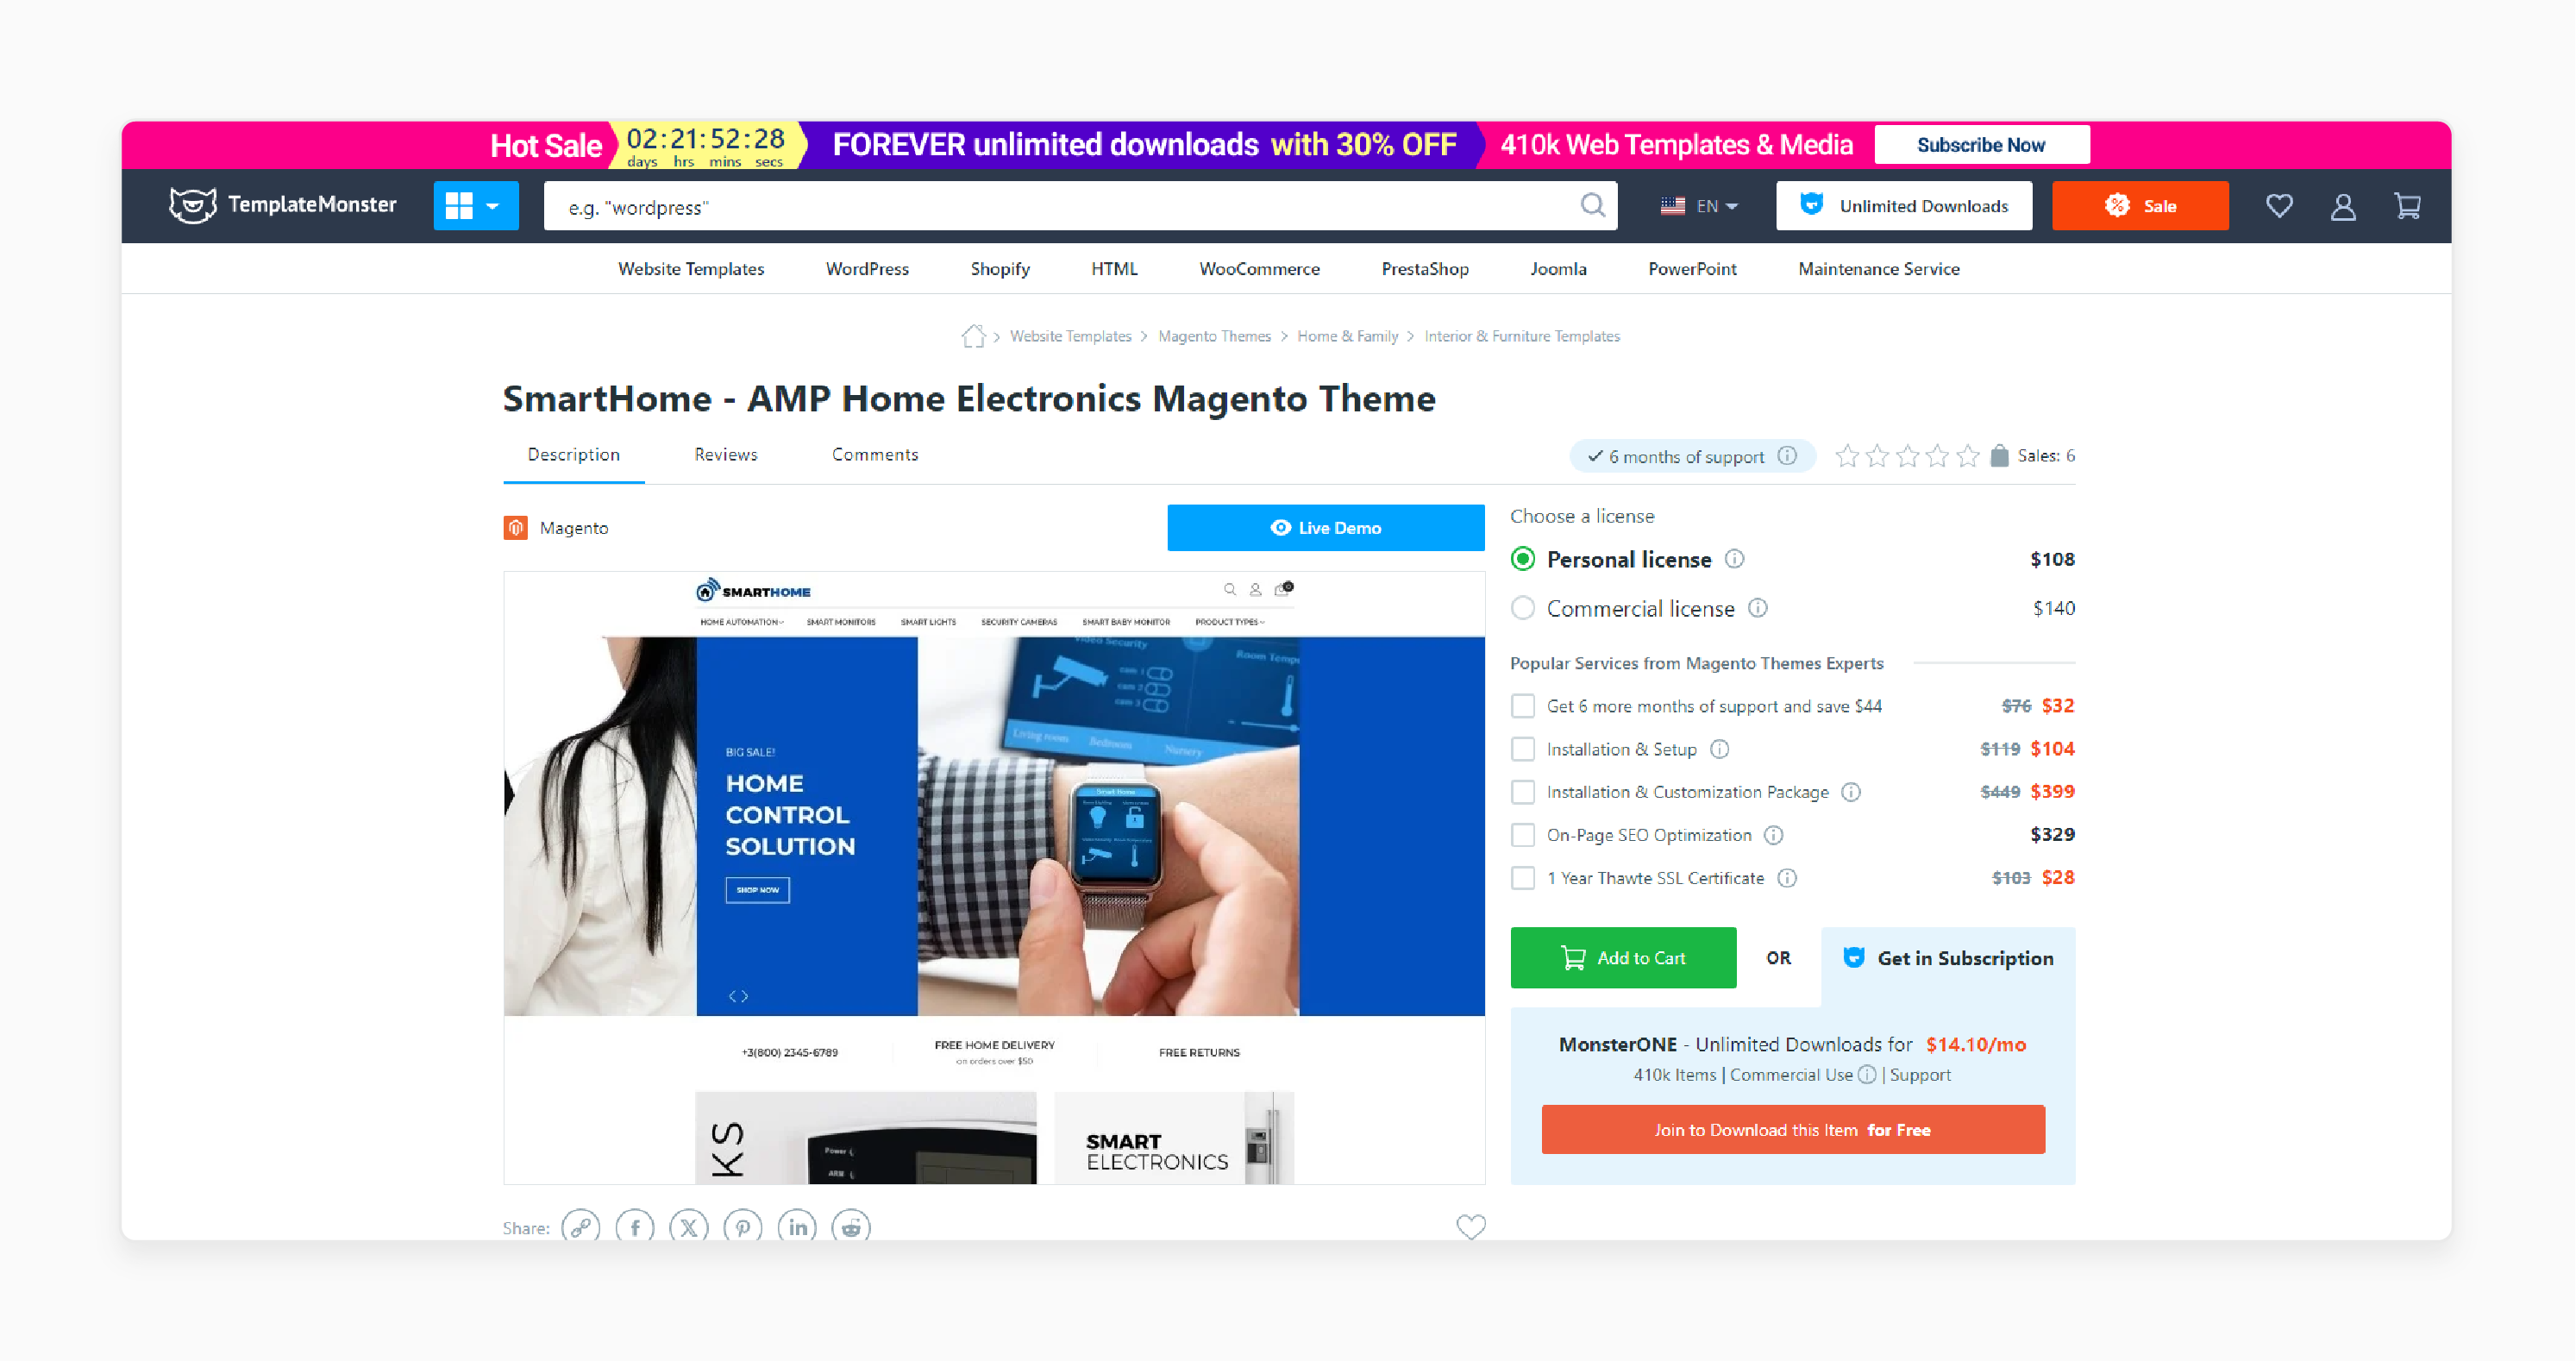This screenshot has height=1361, width=2576.
Task: Click the Live Demo button
Action: tap(1327, 526)
